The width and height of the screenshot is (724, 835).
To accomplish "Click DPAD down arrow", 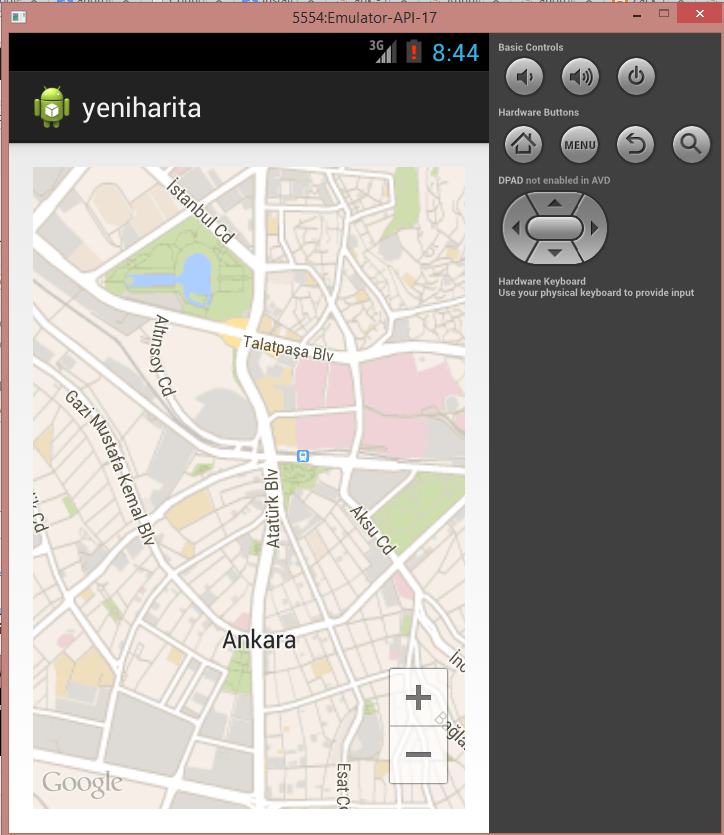I will tap(555, 253).
